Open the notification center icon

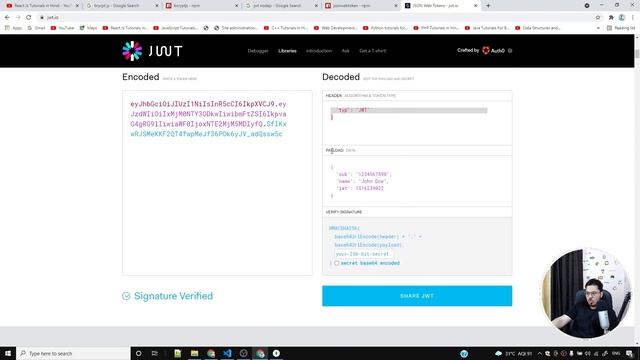click(629, 353)
